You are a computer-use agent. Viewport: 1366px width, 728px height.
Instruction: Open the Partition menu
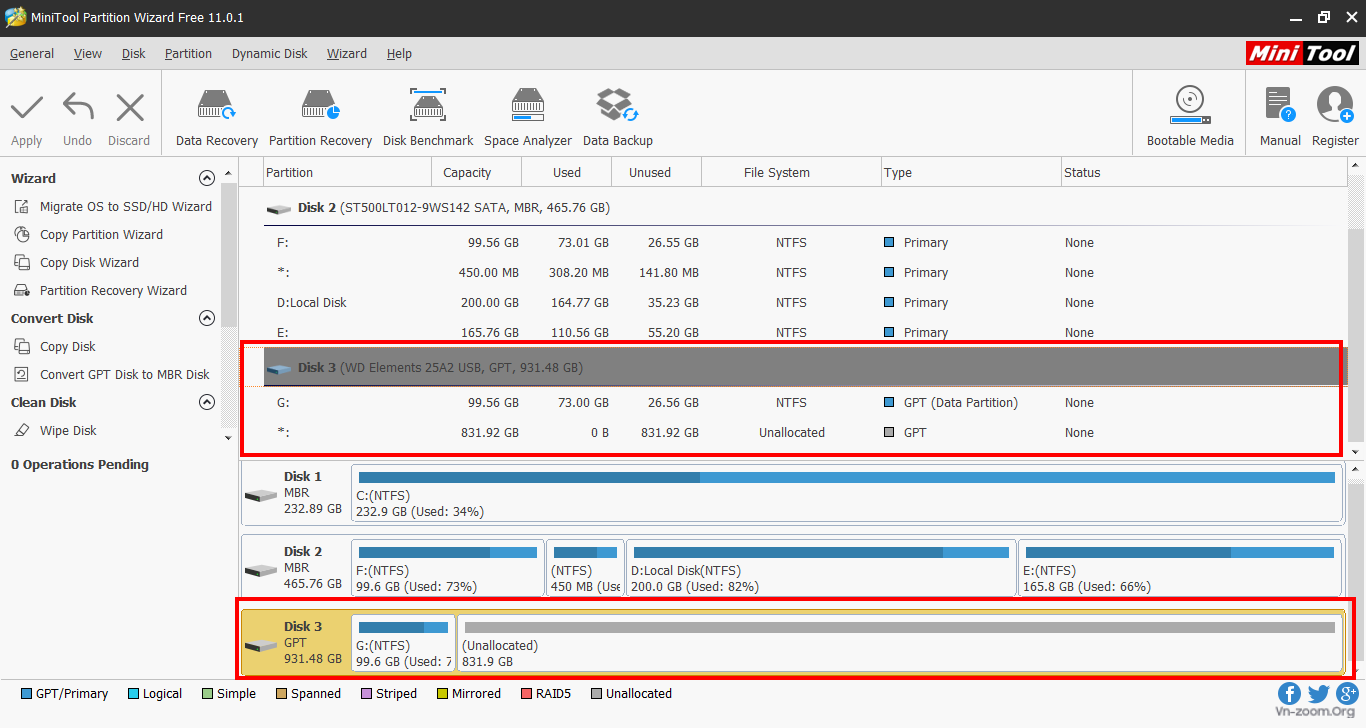coord(188,54)
